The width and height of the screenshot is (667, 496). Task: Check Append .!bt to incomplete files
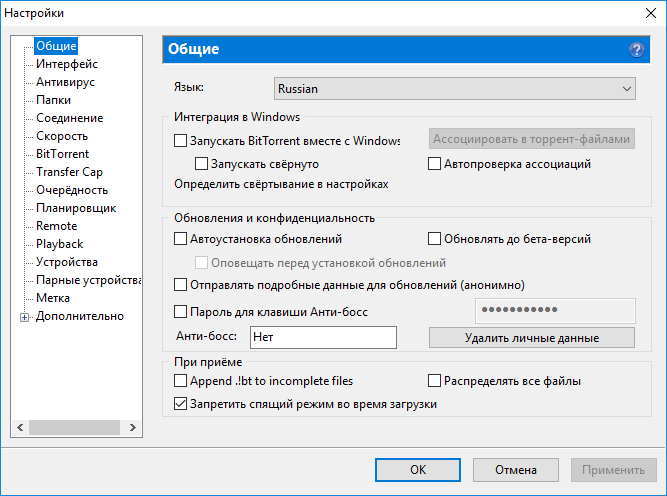click(181, 381)
